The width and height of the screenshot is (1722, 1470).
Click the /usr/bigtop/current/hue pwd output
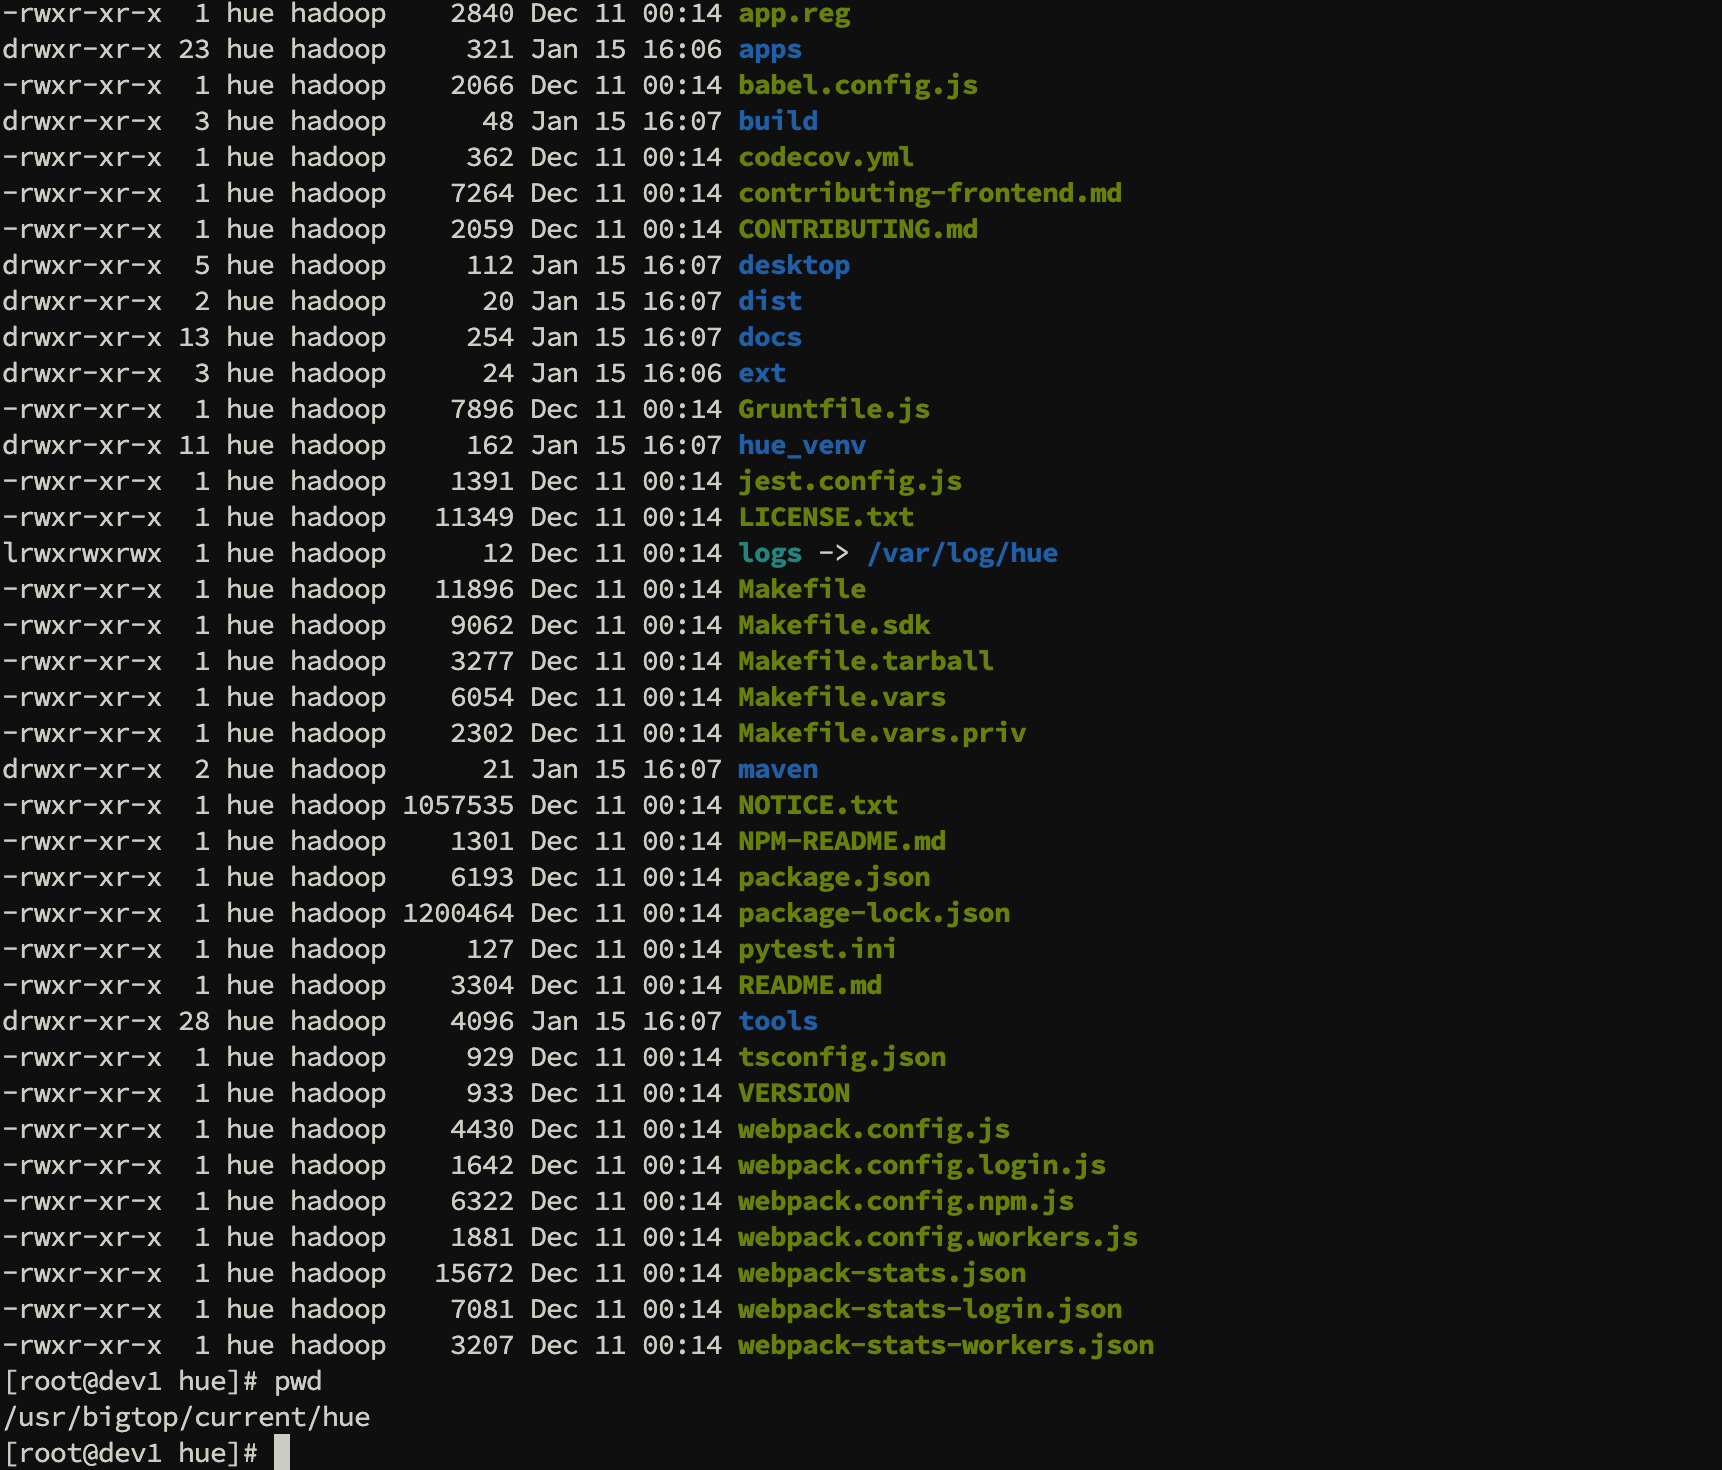click(187, 1418)
